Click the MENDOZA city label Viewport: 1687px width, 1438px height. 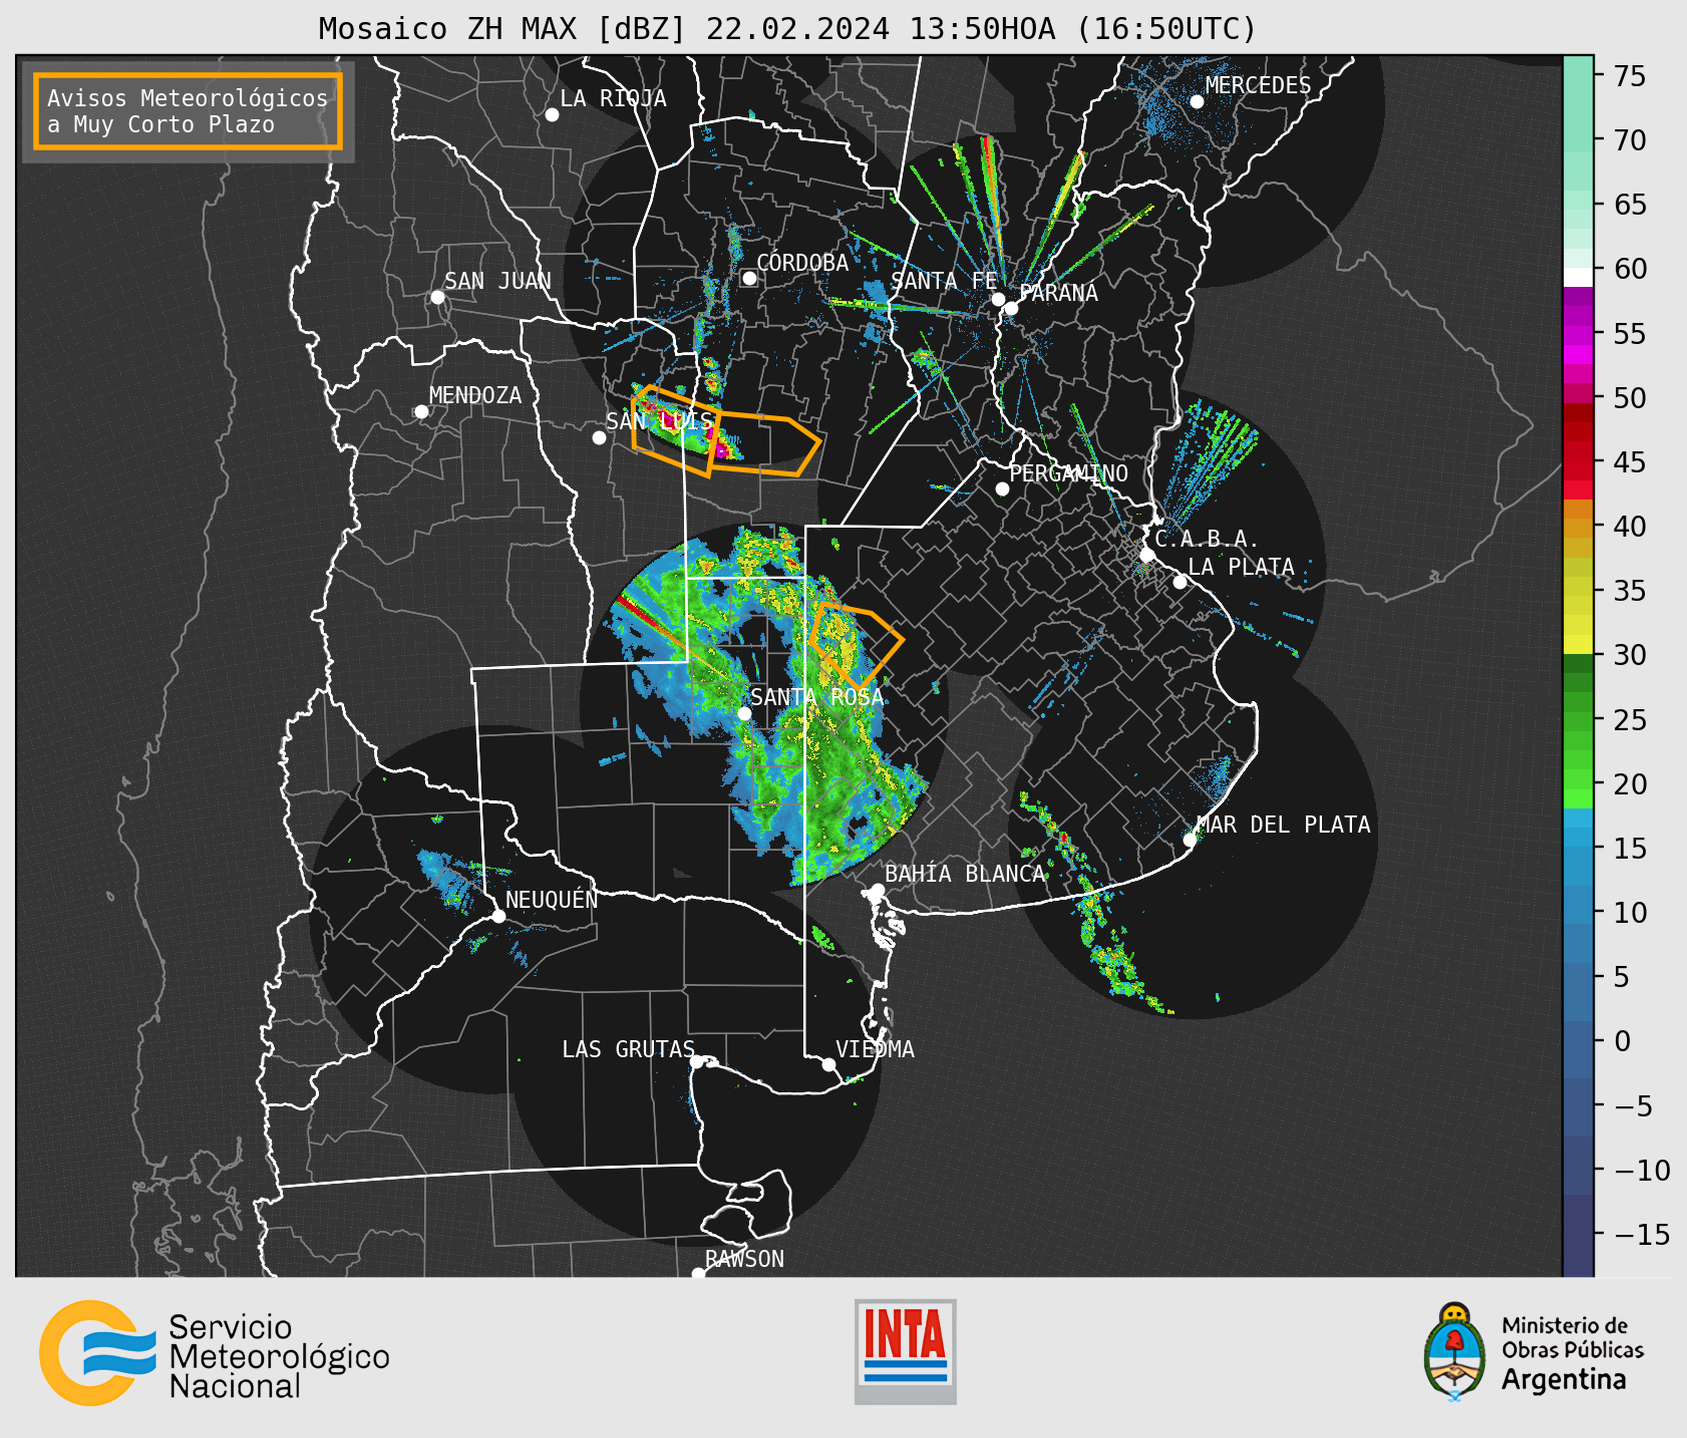[x=475, y=395]
